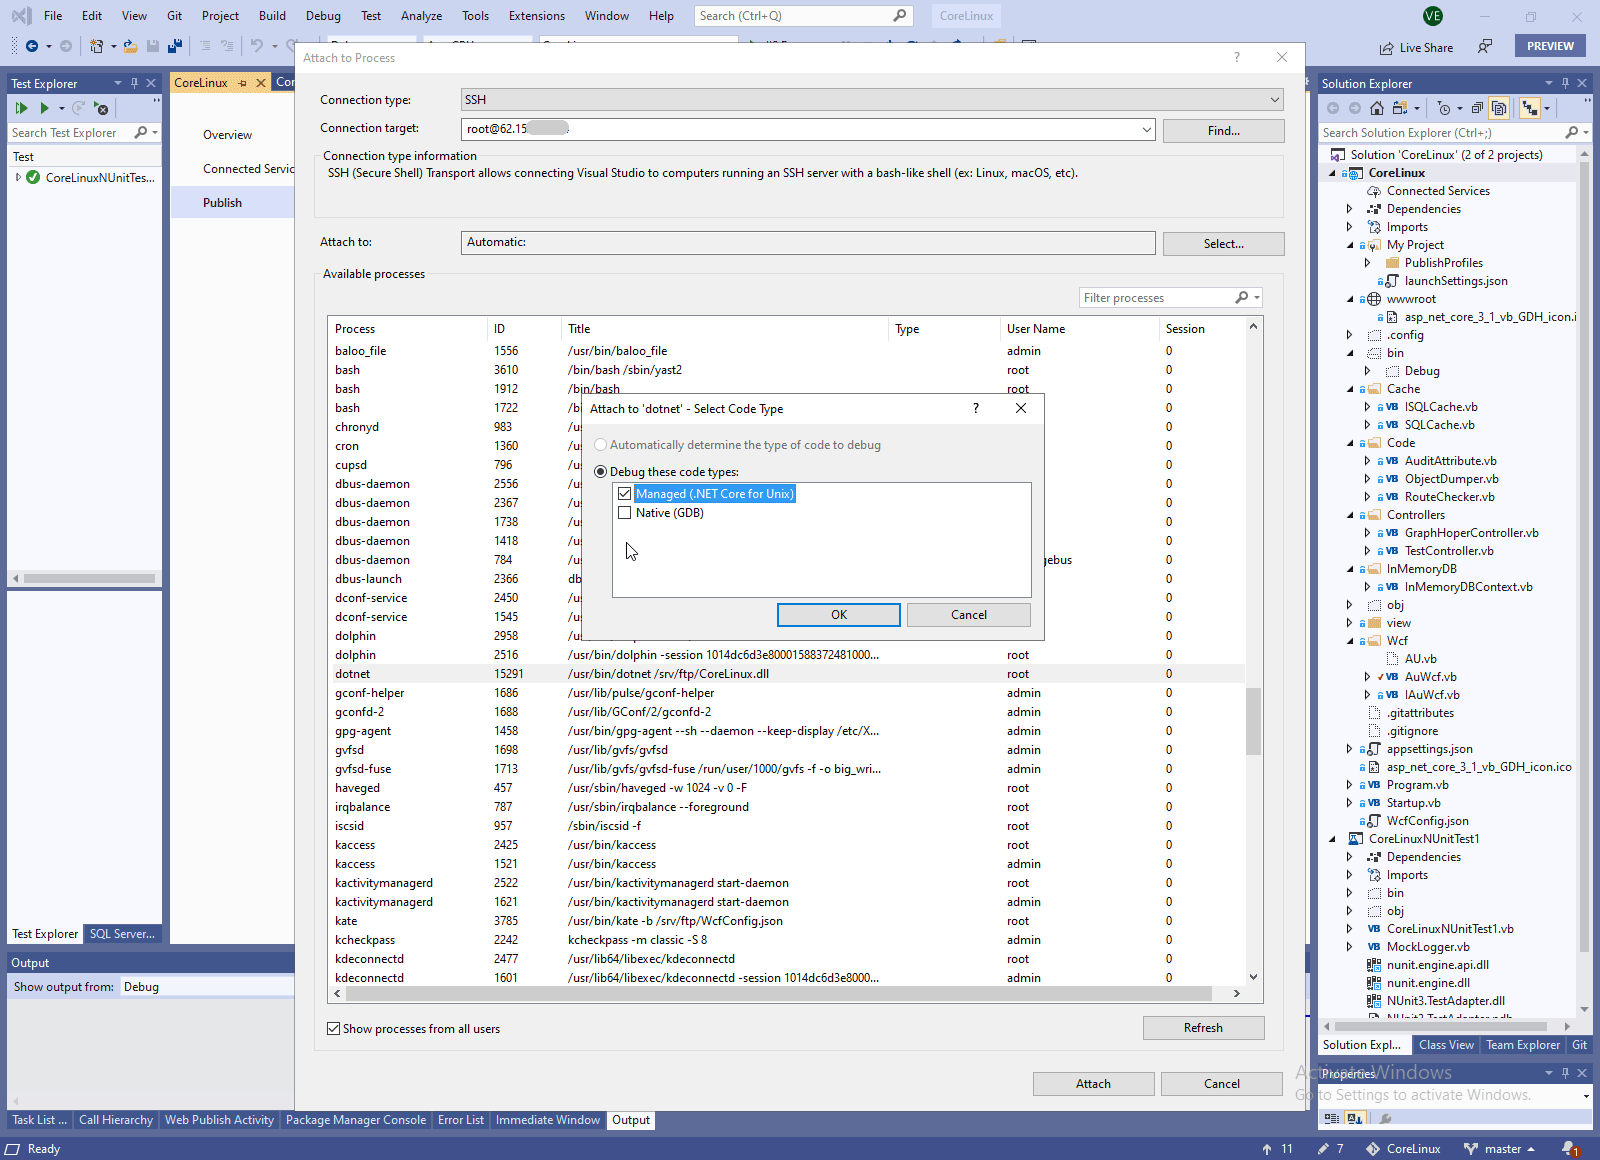
Task: Click Cancel in Select Code Type dialog
Action: [969, 615]
